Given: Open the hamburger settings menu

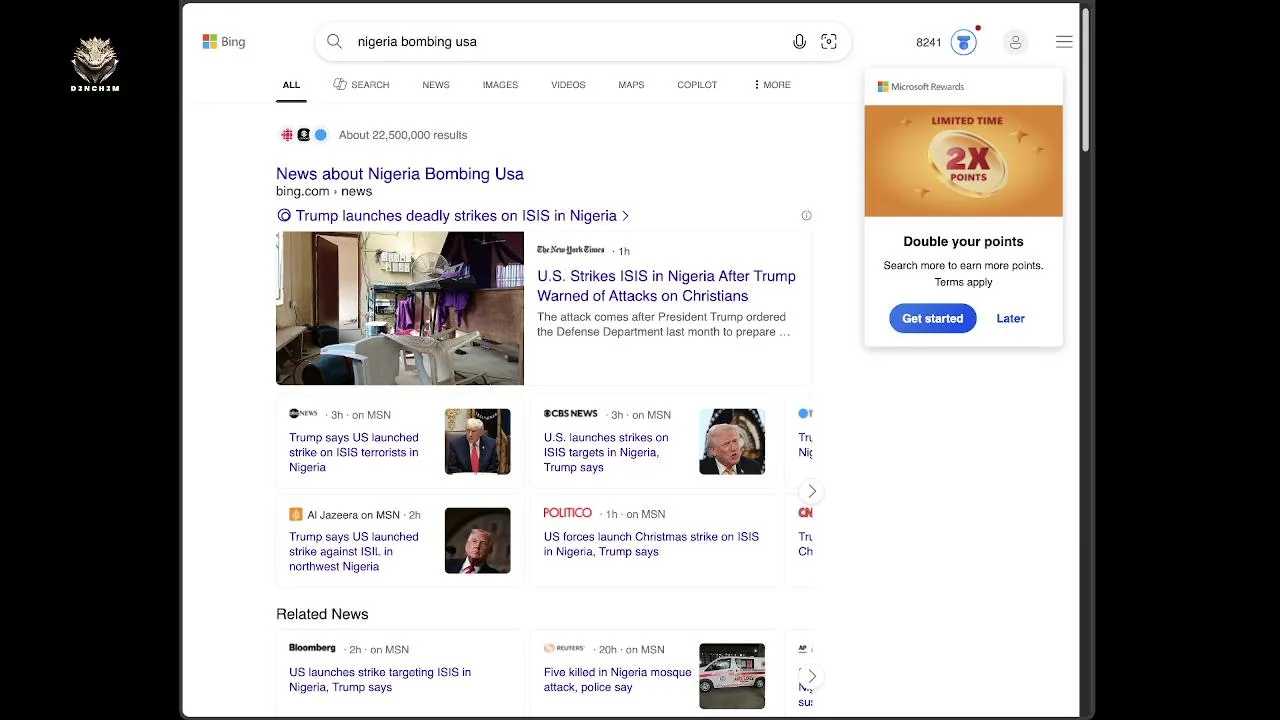Looking at the screenshot, I should pyautogui.click(x=1064, y=42).
